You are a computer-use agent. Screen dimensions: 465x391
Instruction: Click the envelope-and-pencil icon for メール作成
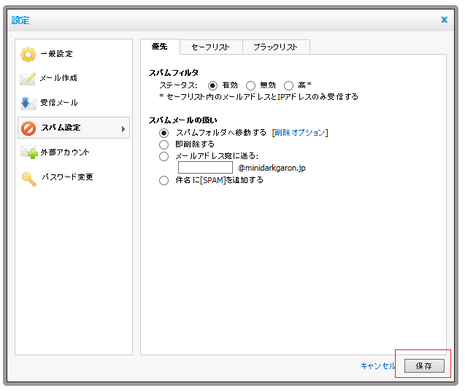pos(28,79)
